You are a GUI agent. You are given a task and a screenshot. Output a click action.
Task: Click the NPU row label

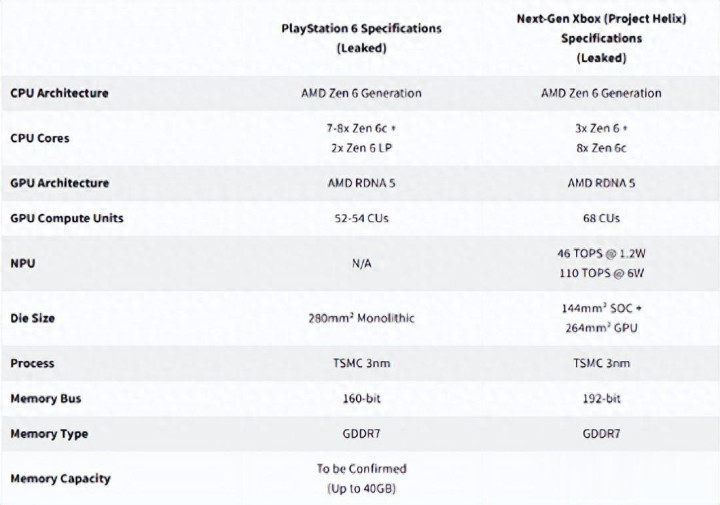[x=22, y=264]
